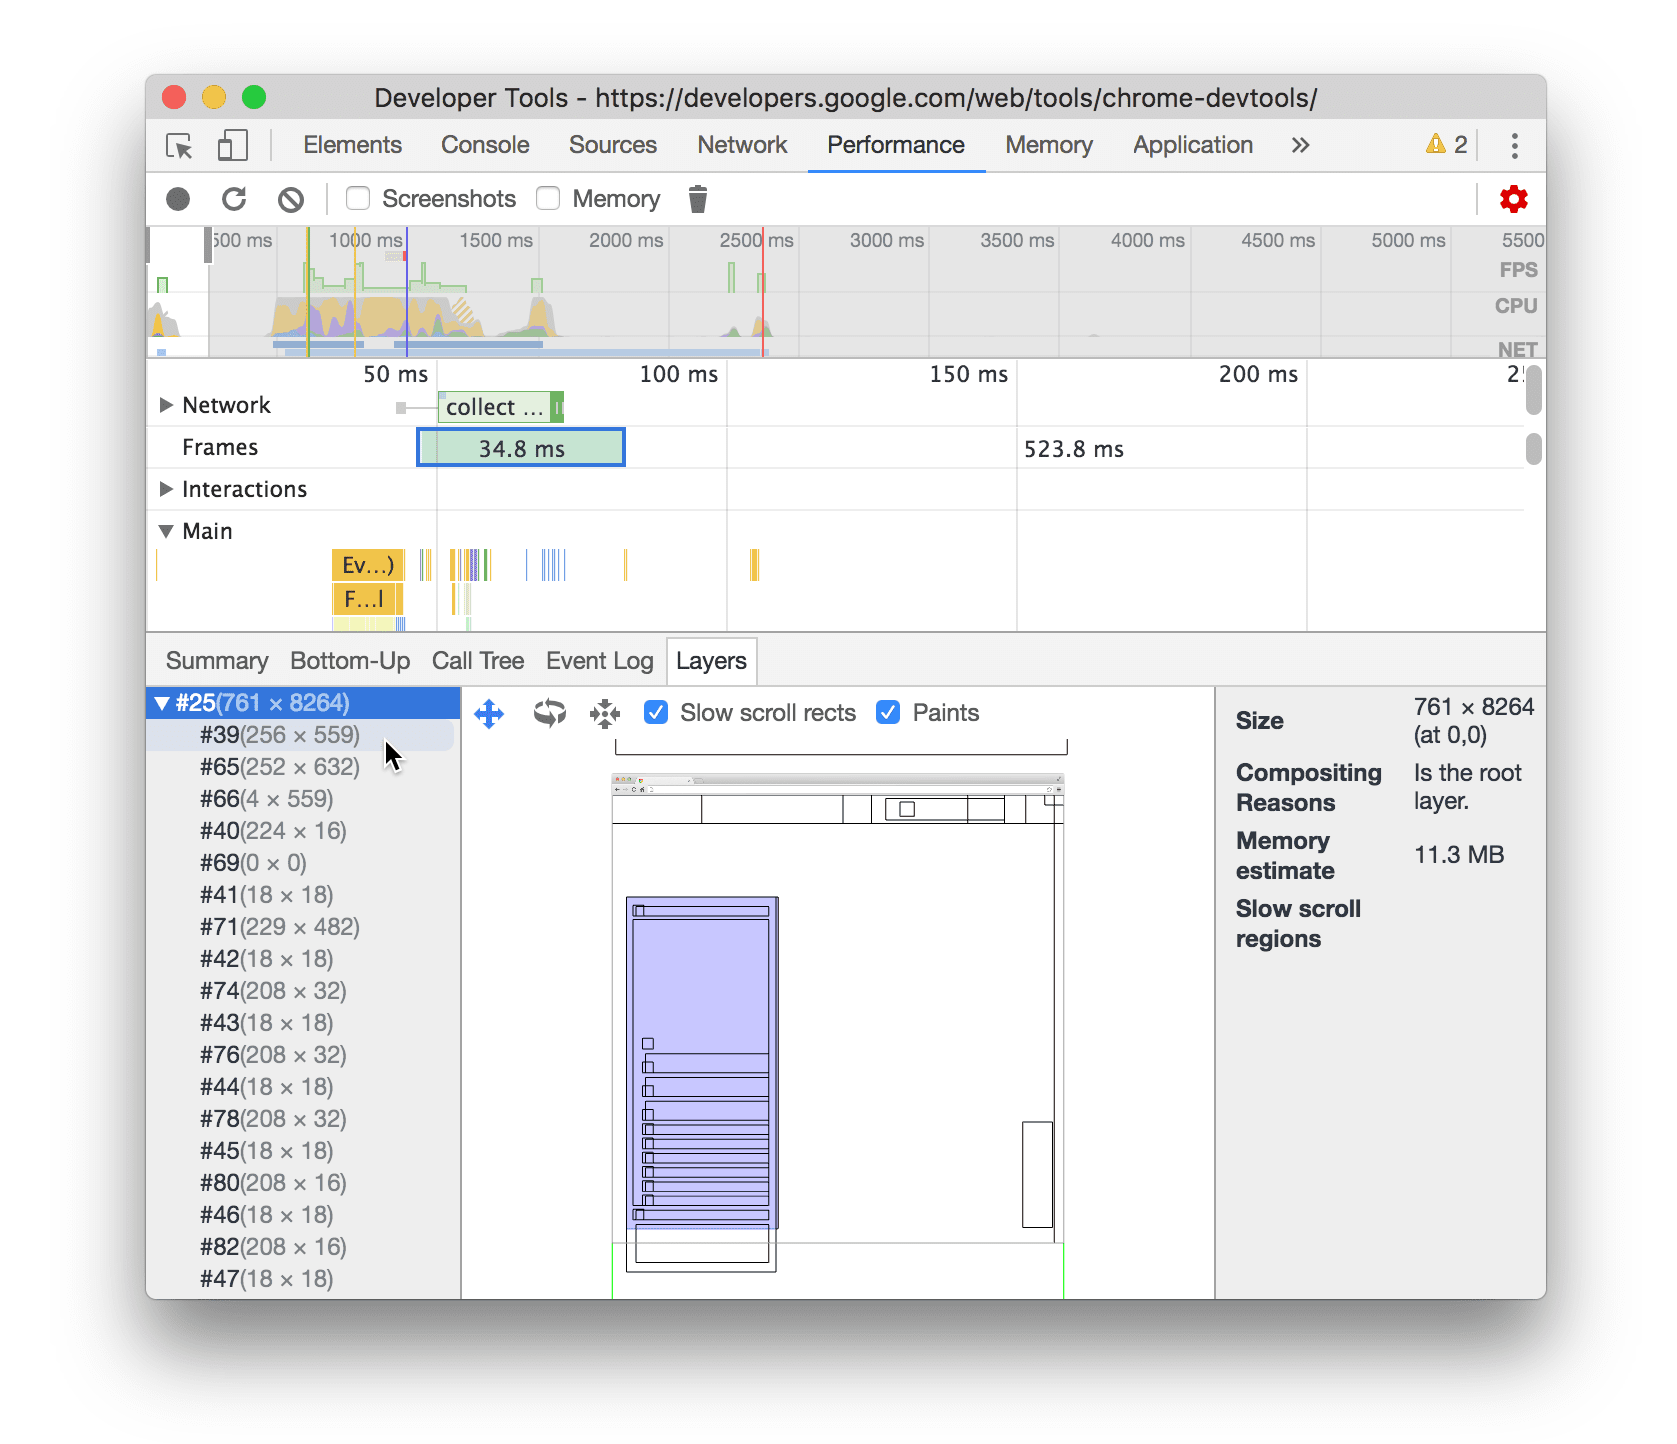The width and height of the screenshot is (1677, 1444).
Task: Select the inspect element cursor icon
Action: point(178,145)
